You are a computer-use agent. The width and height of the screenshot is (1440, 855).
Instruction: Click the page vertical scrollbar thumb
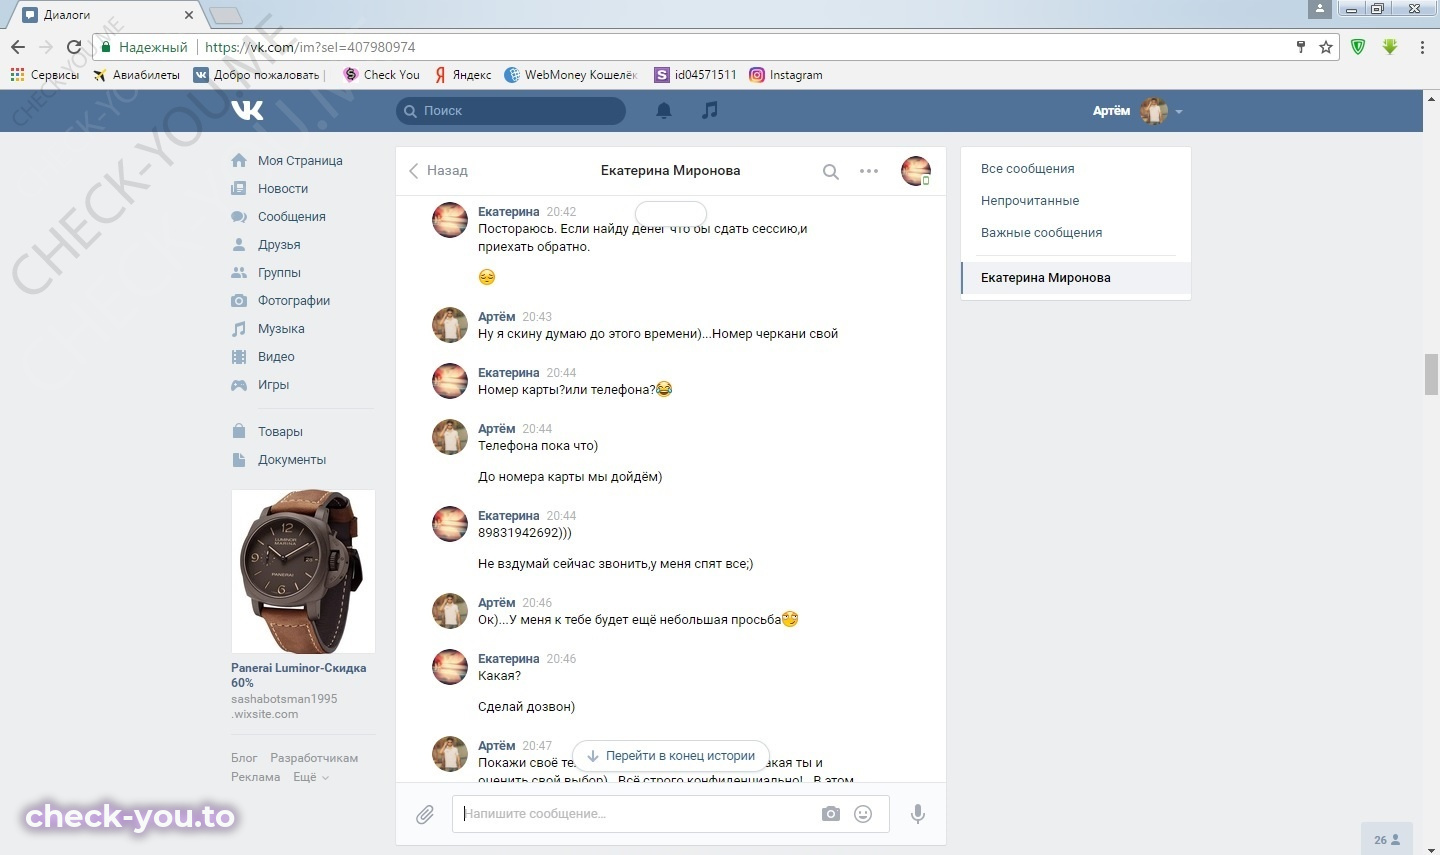pyautogui.click(x=1431, y=375)
